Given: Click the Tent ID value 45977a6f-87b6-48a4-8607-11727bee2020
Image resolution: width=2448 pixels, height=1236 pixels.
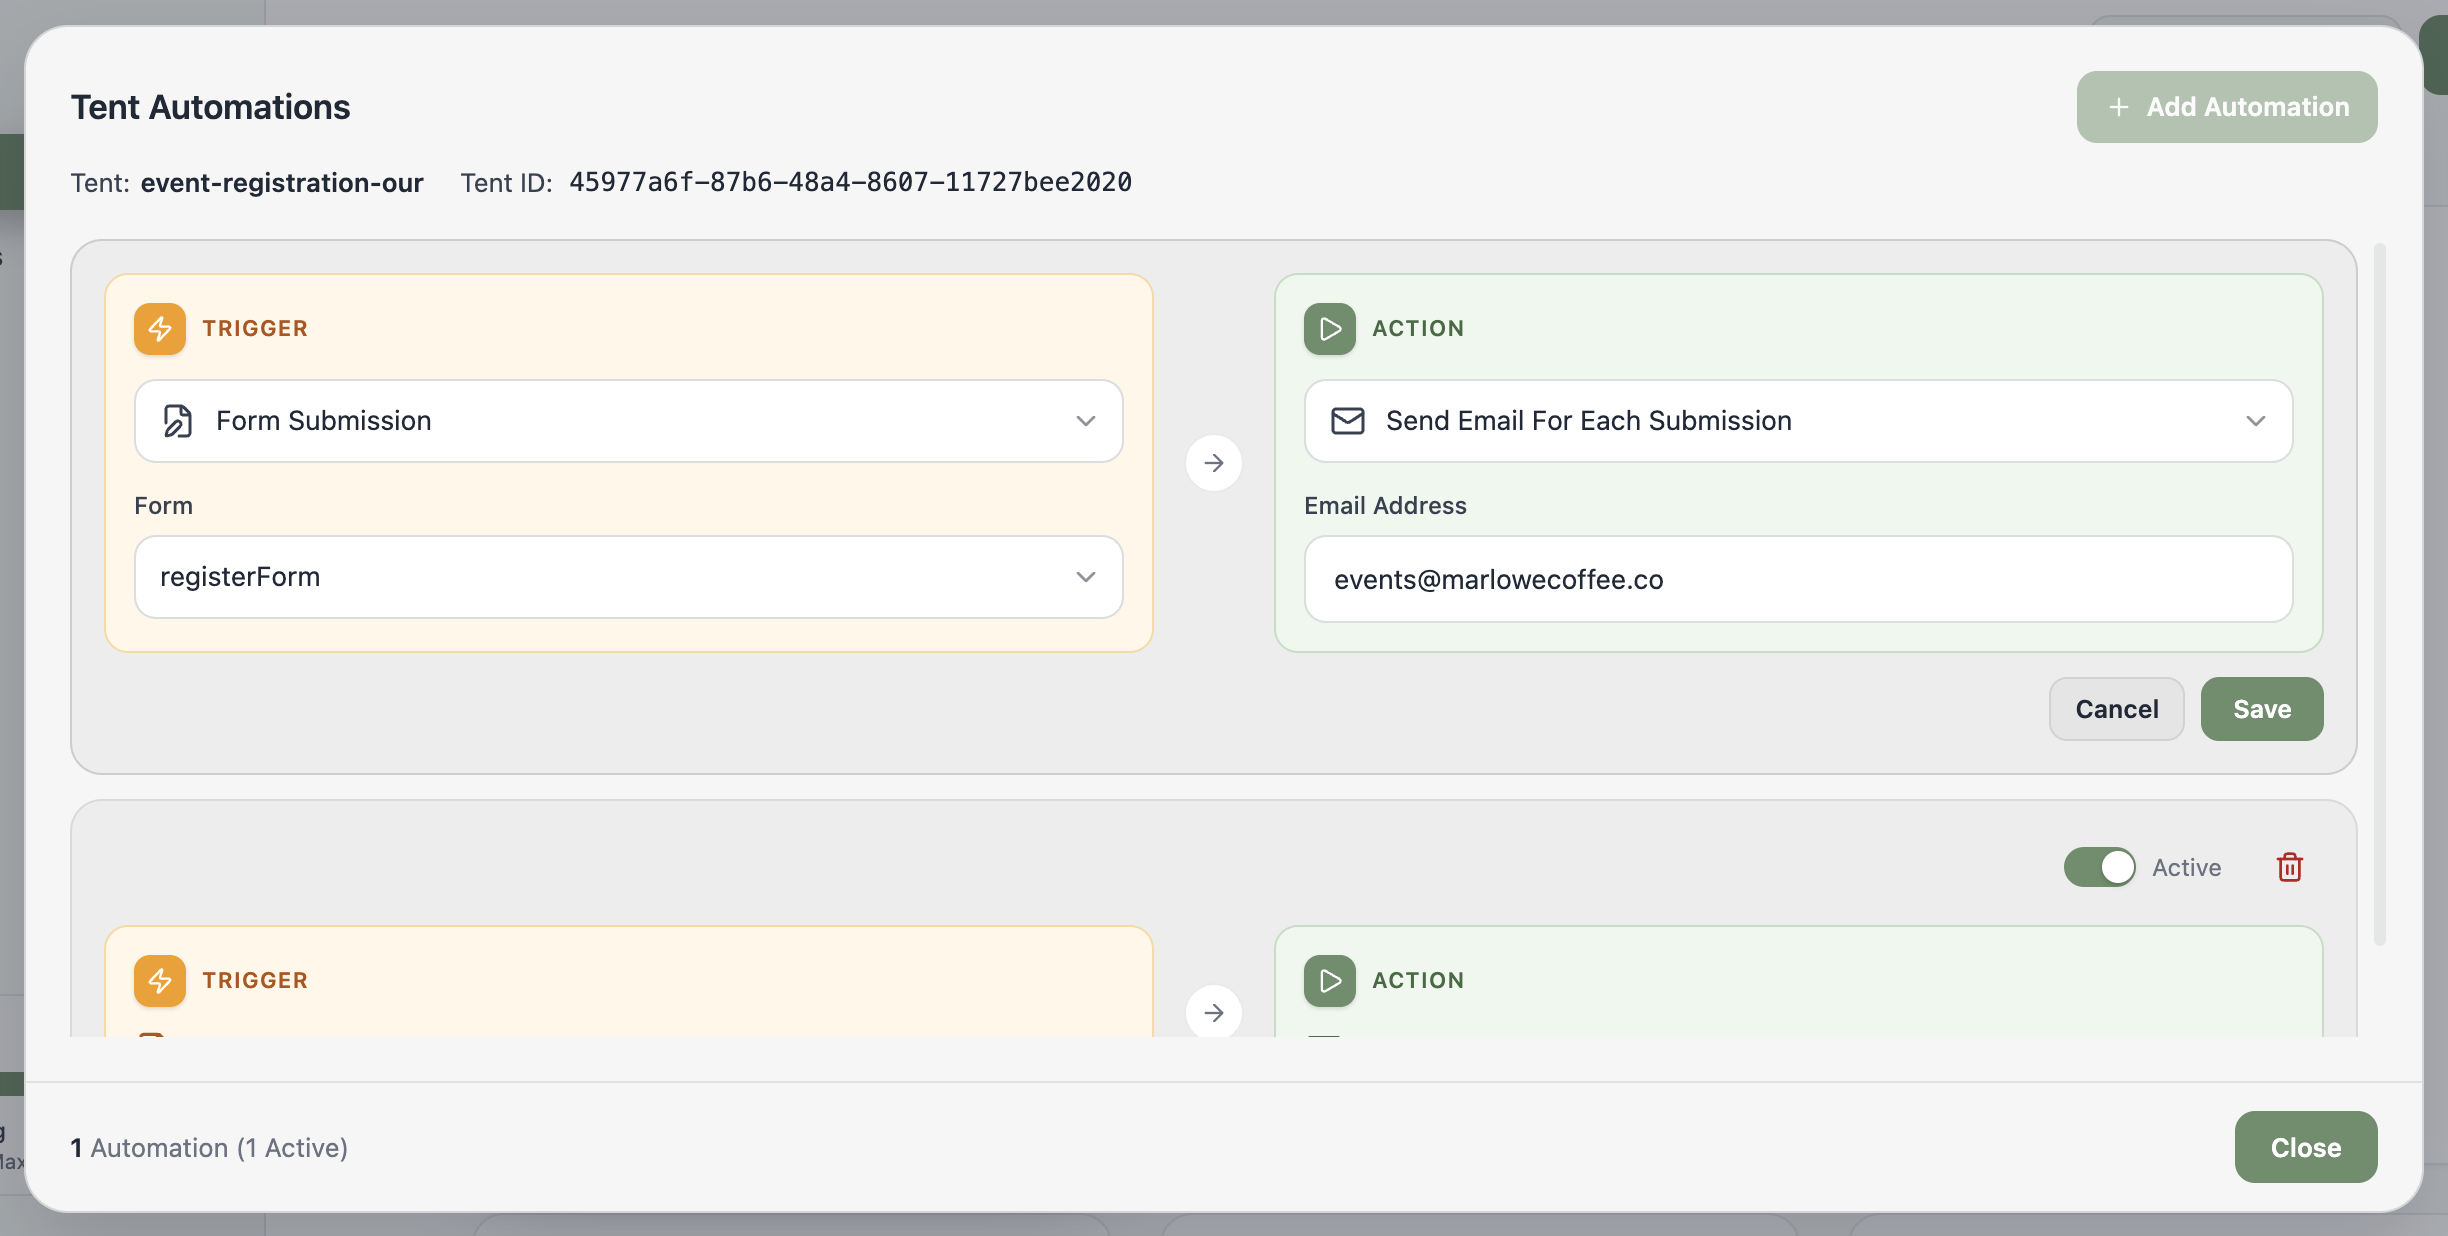Looking at the screenshot, I should [851, 182].
